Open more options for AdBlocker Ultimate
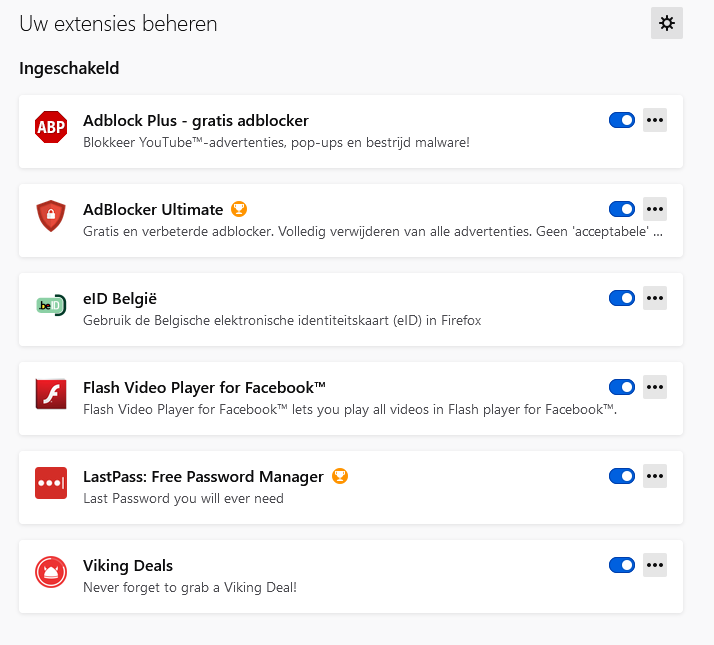 (x=655, y=209)
